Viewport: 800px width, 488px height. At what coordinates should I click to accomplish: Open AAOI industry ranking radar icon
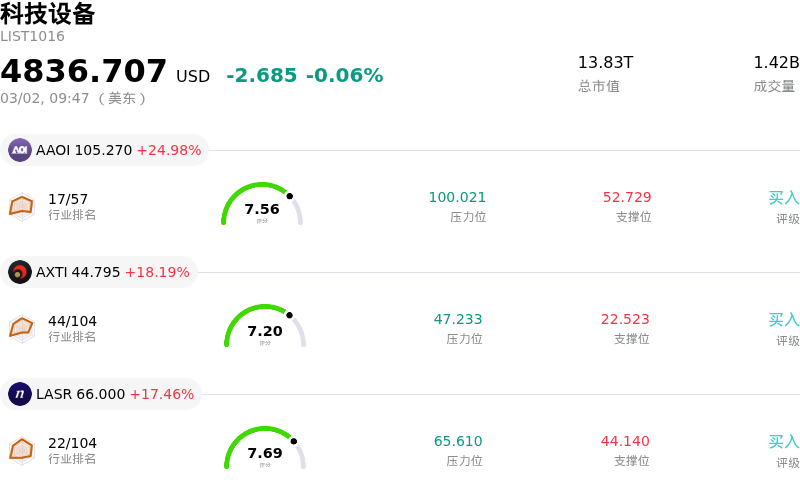[x=21, y=206]
